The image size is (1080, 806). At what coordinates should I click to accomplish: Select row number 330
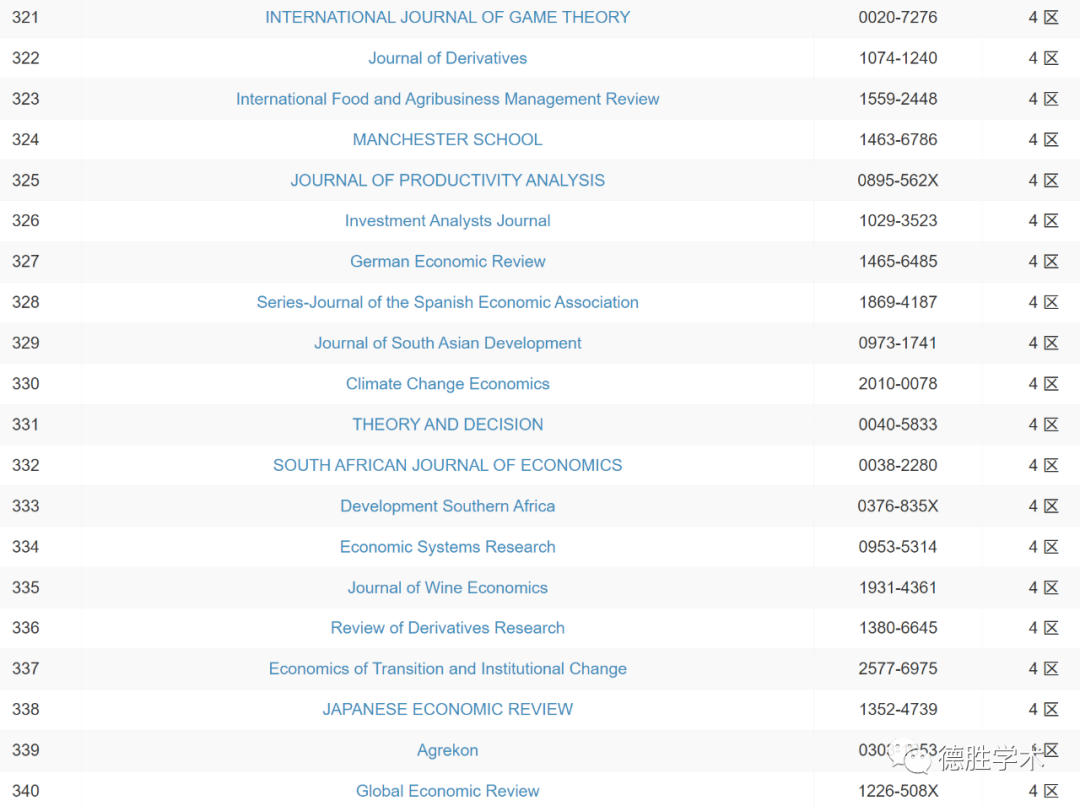coord(25,383)
